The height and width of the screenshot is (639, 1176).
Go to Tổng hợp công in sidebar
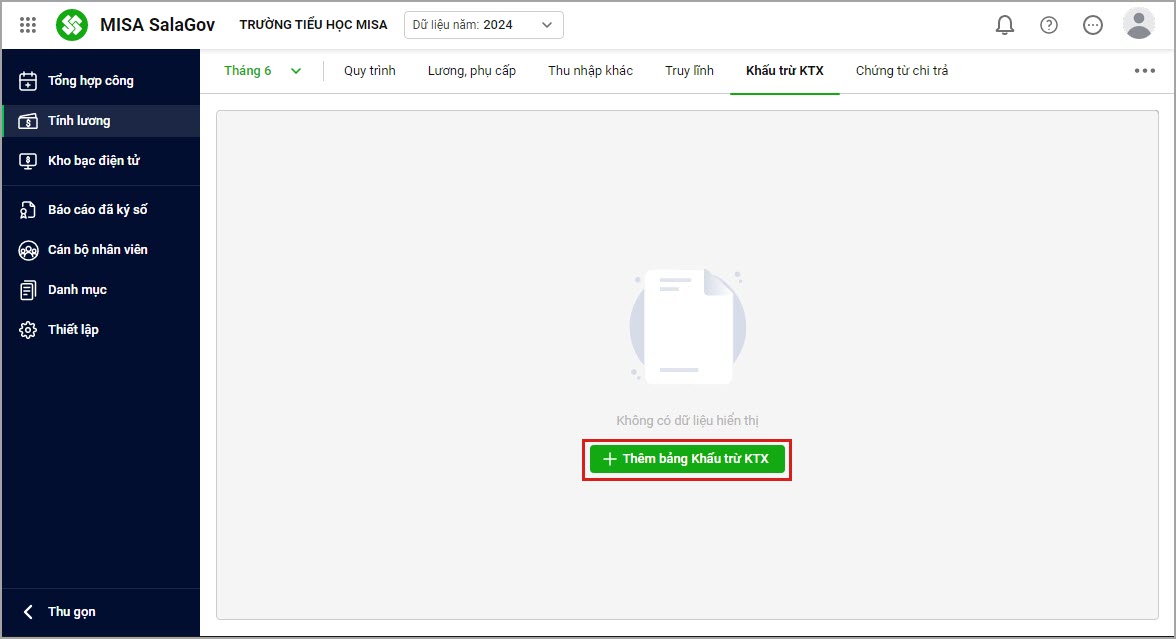pyautogui.click(x=90, y=81)
